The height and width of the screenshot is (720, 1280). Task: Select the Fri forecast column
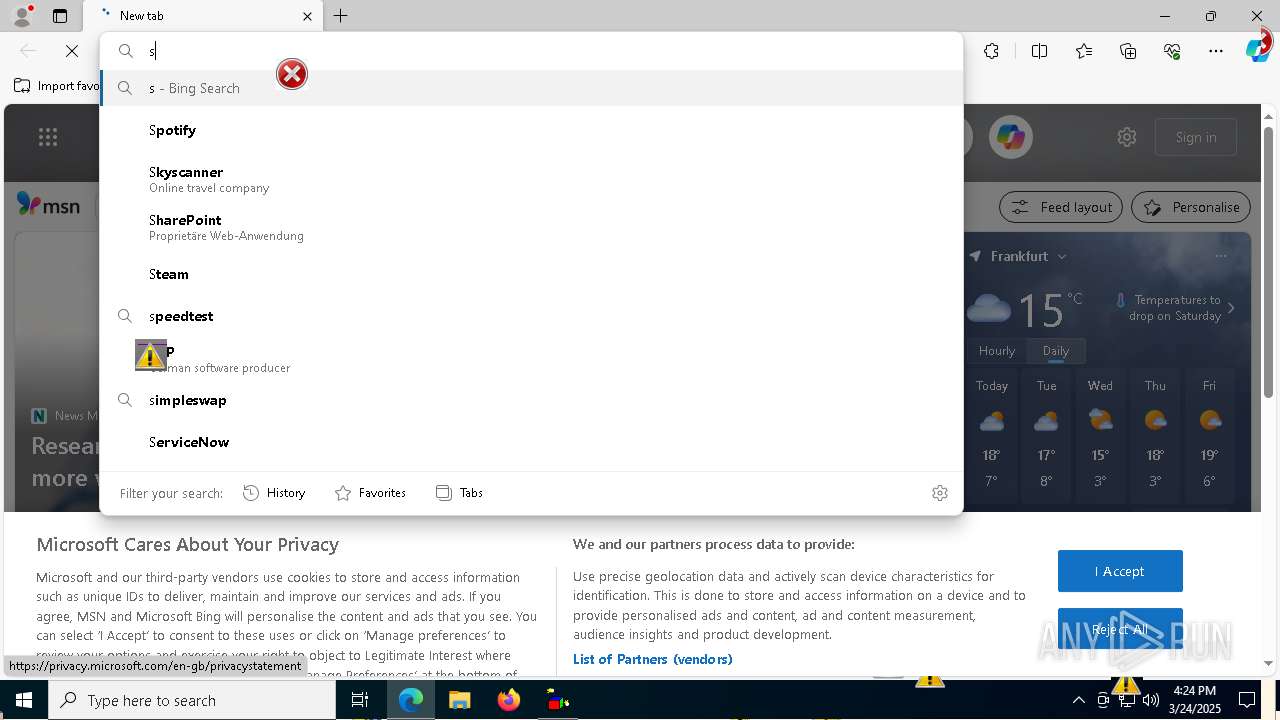click(x=1210, y=435)
